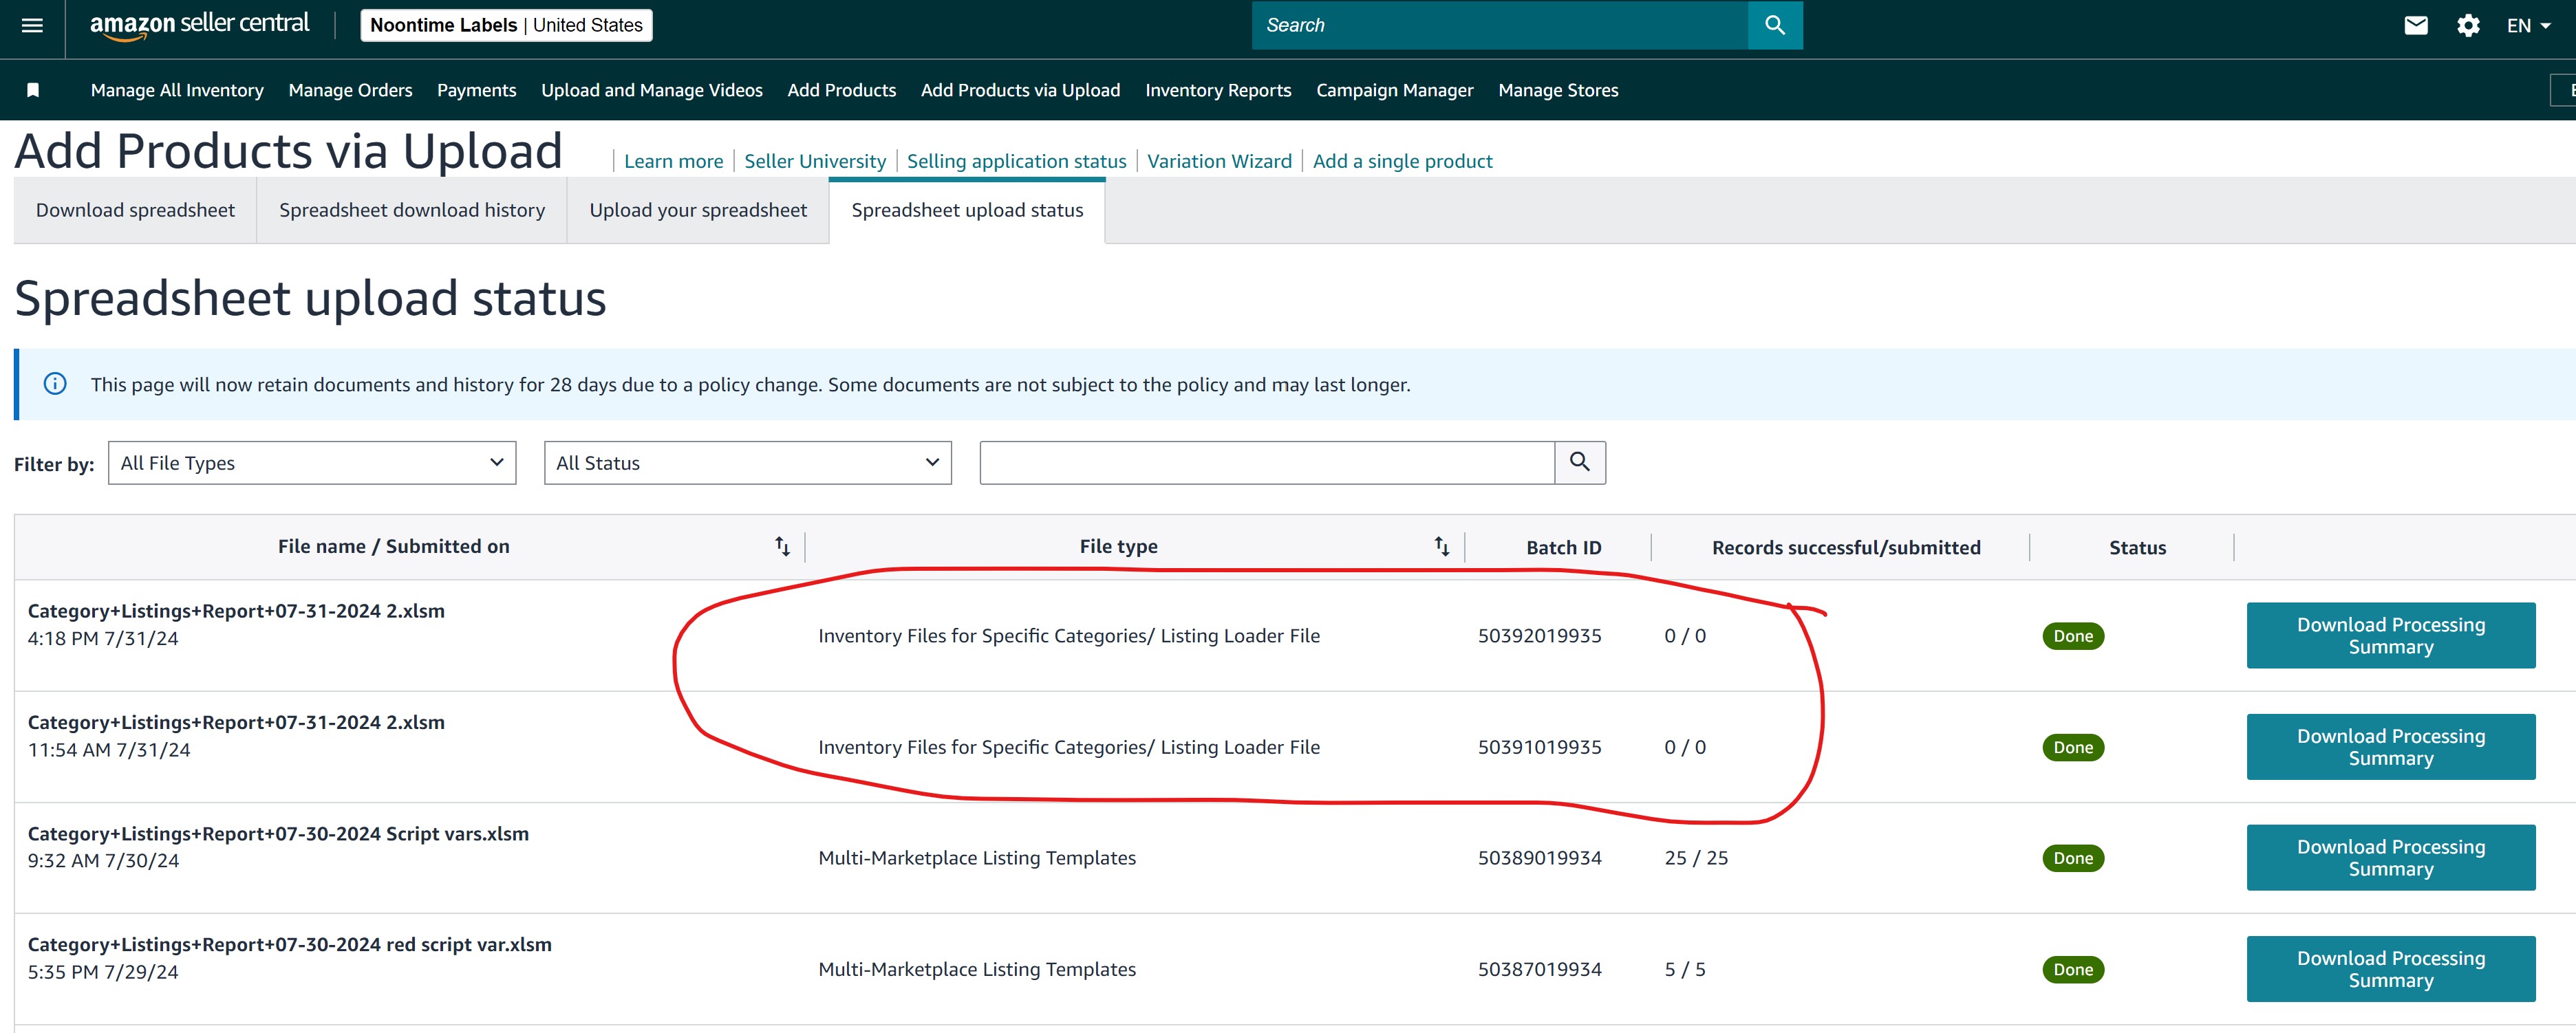Select Spreadsheet upload status tab
Image resolution: width=2576 pixels, height=1033 pixels.
click(x=967, y=210)
